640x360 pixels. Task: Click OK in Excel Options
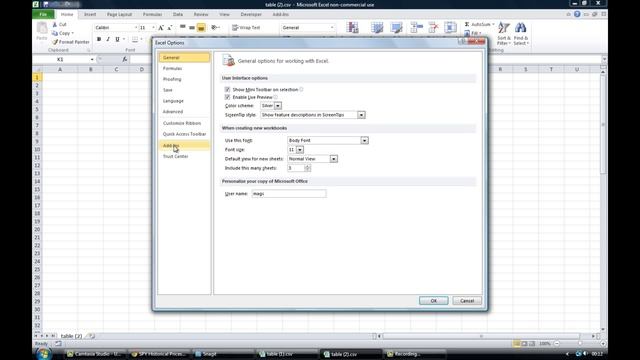pos(433,301)
